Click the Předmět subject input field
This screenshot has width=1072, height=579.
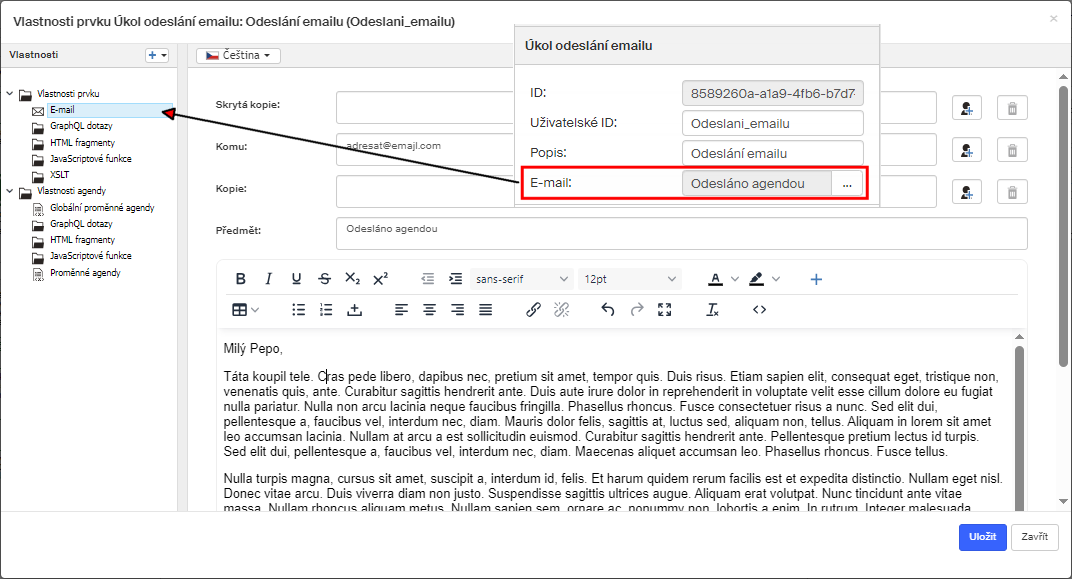click(682, 233)
